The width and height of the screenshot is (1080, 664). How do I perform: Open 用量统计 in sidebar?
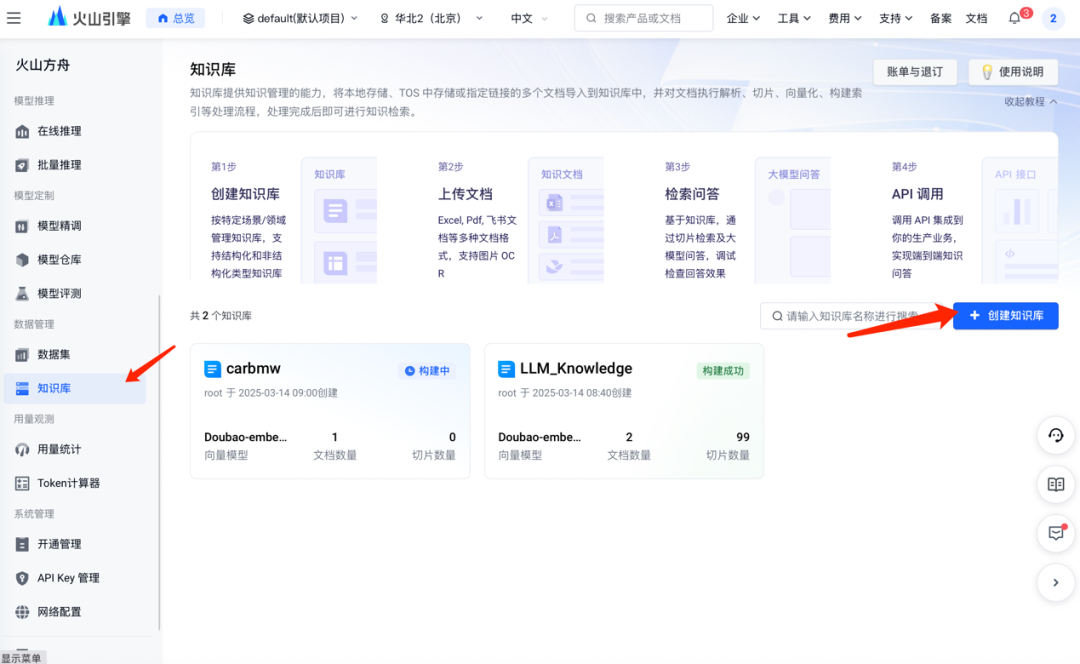coord(59,449)
